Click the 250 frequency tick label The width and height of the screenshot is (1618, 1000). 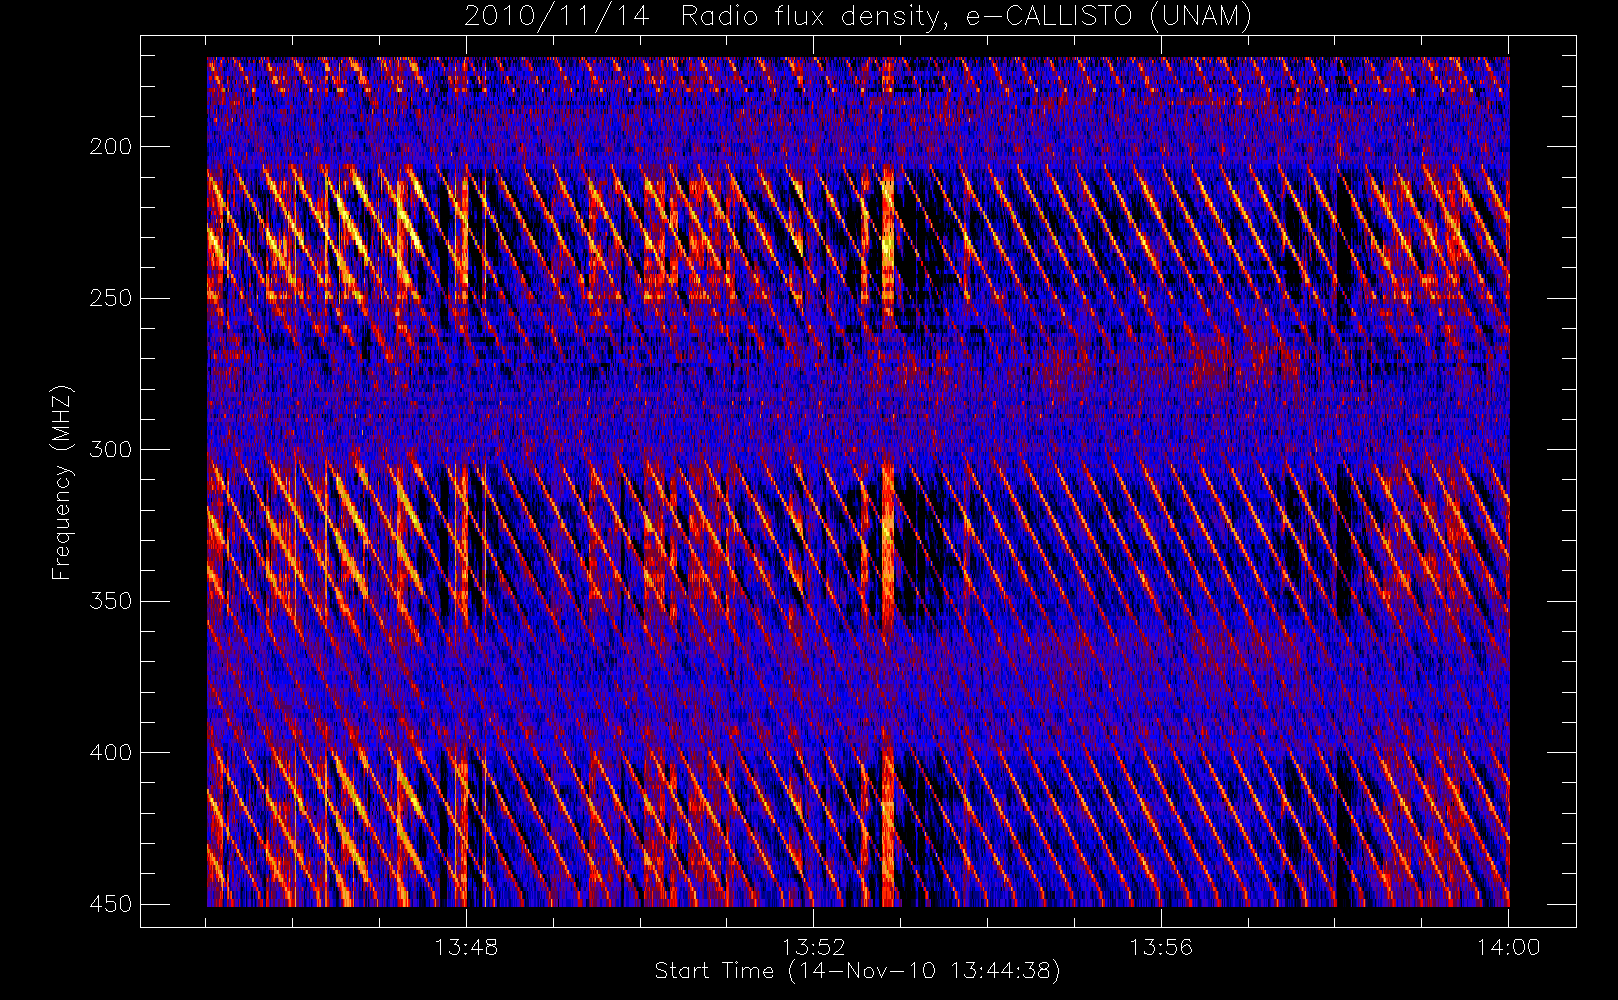pos(111,298)
